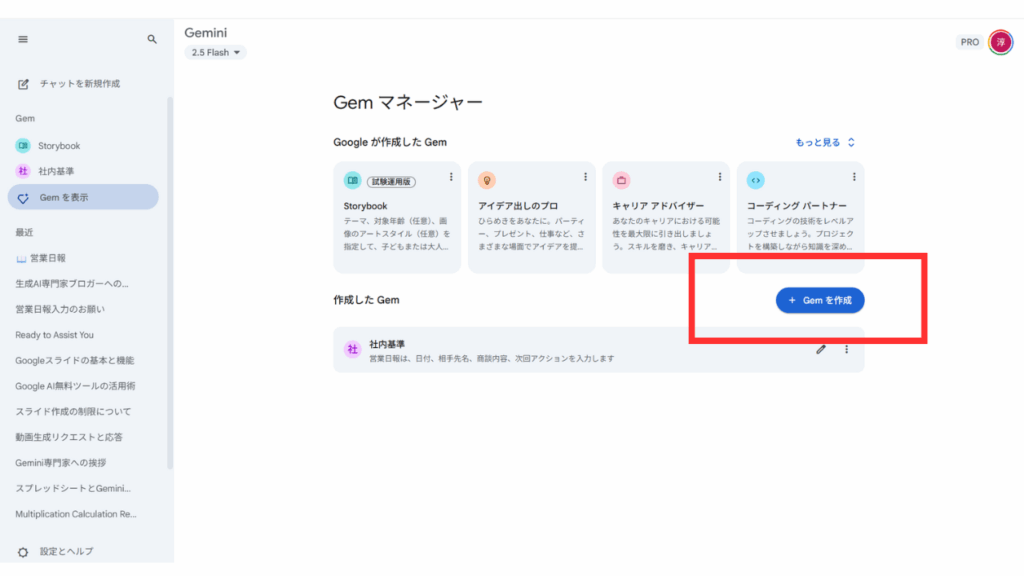This screenshot has height=576, width=1024.
Task: Open recent chat スライド作成の制限について
Action: tap(73, 411)
